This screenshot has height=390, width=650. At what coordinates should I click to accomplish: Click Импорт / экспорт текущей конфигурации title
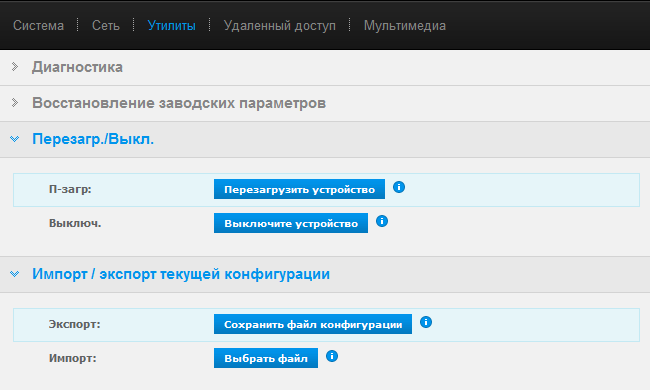(181, 274)
